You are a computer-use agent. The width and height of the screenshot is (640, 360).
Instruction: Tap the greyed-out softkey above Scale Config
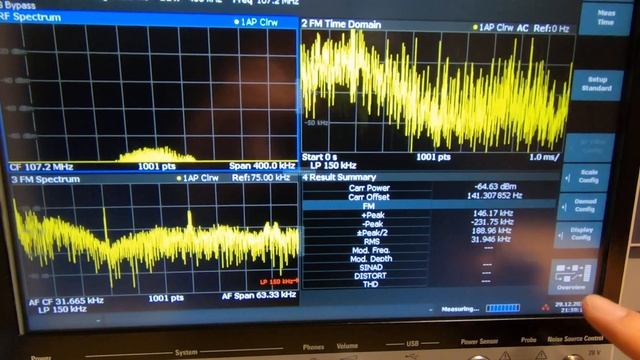590,147
